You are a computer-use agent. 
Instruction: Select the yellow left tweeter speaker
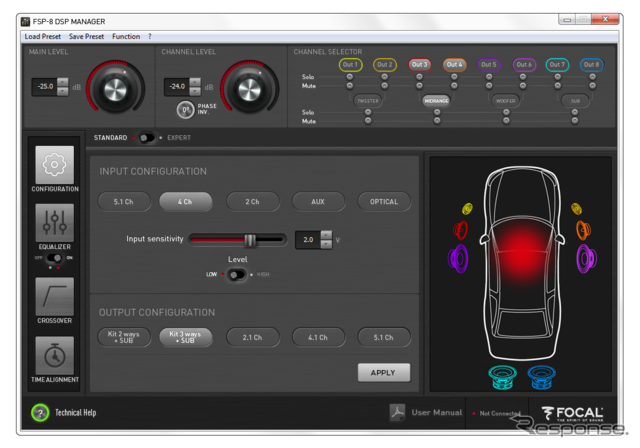(467, 208)
